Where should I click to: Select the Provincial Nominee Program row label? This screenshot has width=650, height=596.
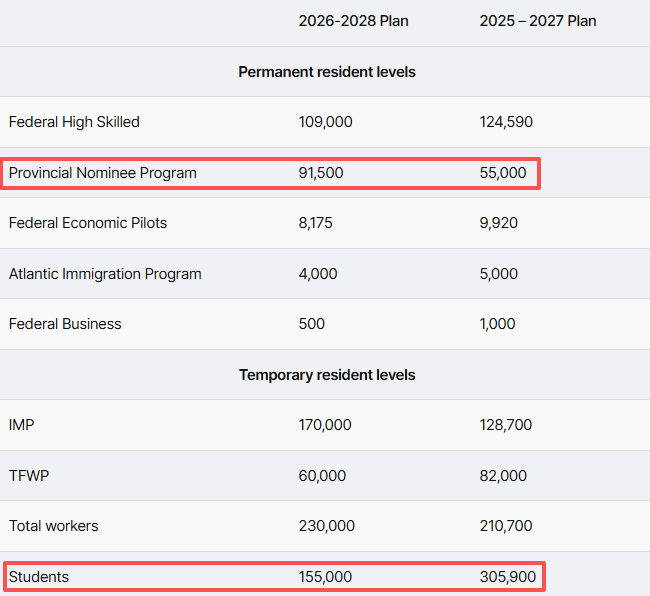pos(103,173)
